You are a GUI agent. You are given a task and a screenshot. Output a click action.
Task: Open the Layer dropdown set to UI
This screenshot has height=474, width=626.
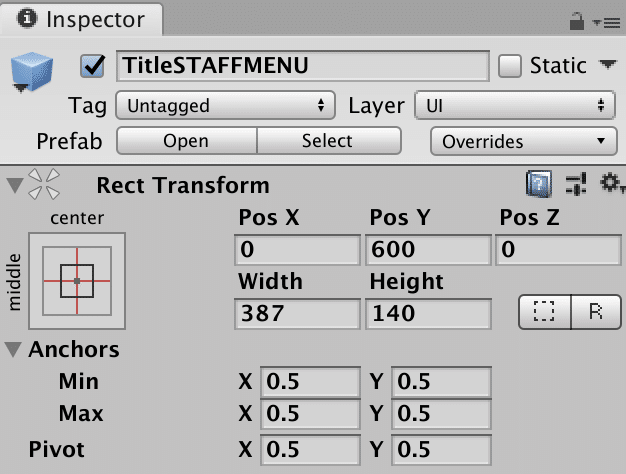coord(514,105)
